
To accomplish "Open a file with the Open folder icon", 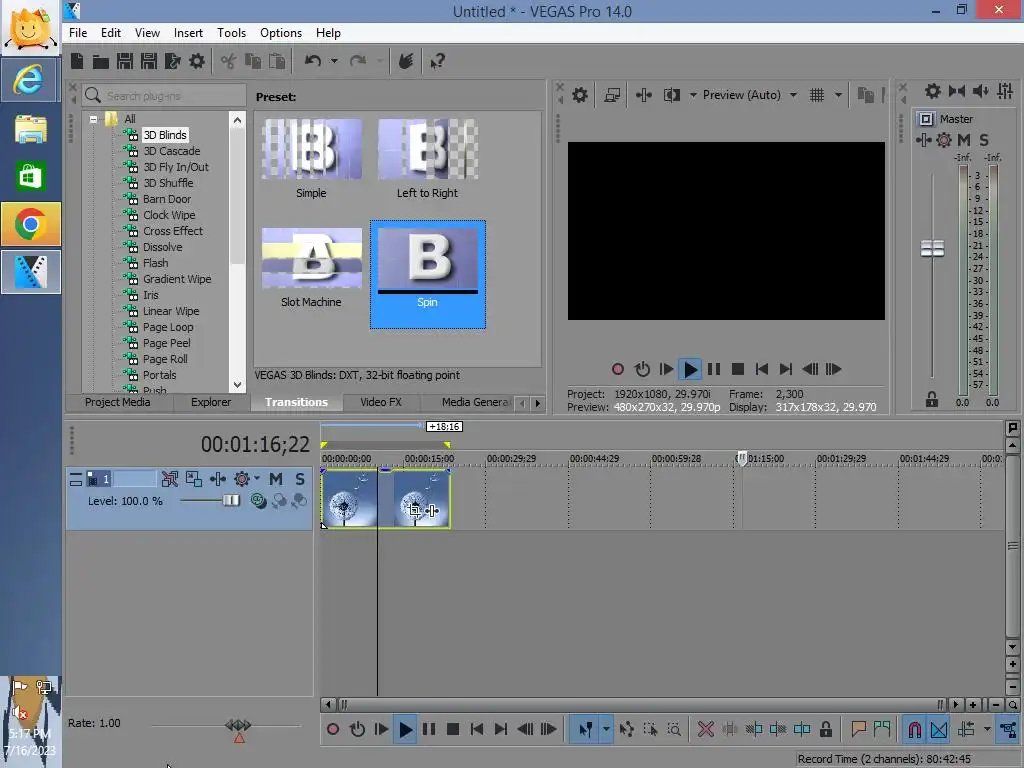I will pos(101,61).
